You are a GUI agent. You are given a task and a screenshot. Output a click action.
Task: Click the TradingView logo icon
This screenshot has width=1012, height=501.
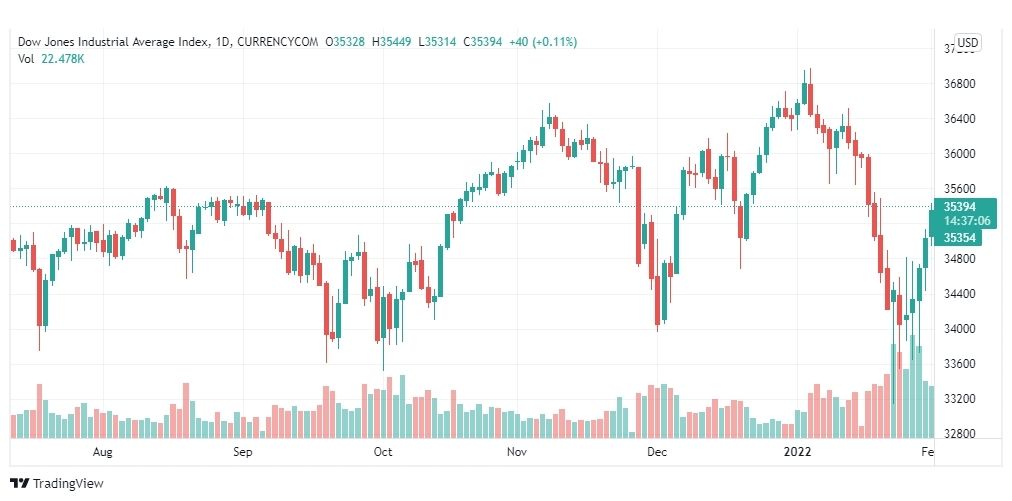(20, 484)
